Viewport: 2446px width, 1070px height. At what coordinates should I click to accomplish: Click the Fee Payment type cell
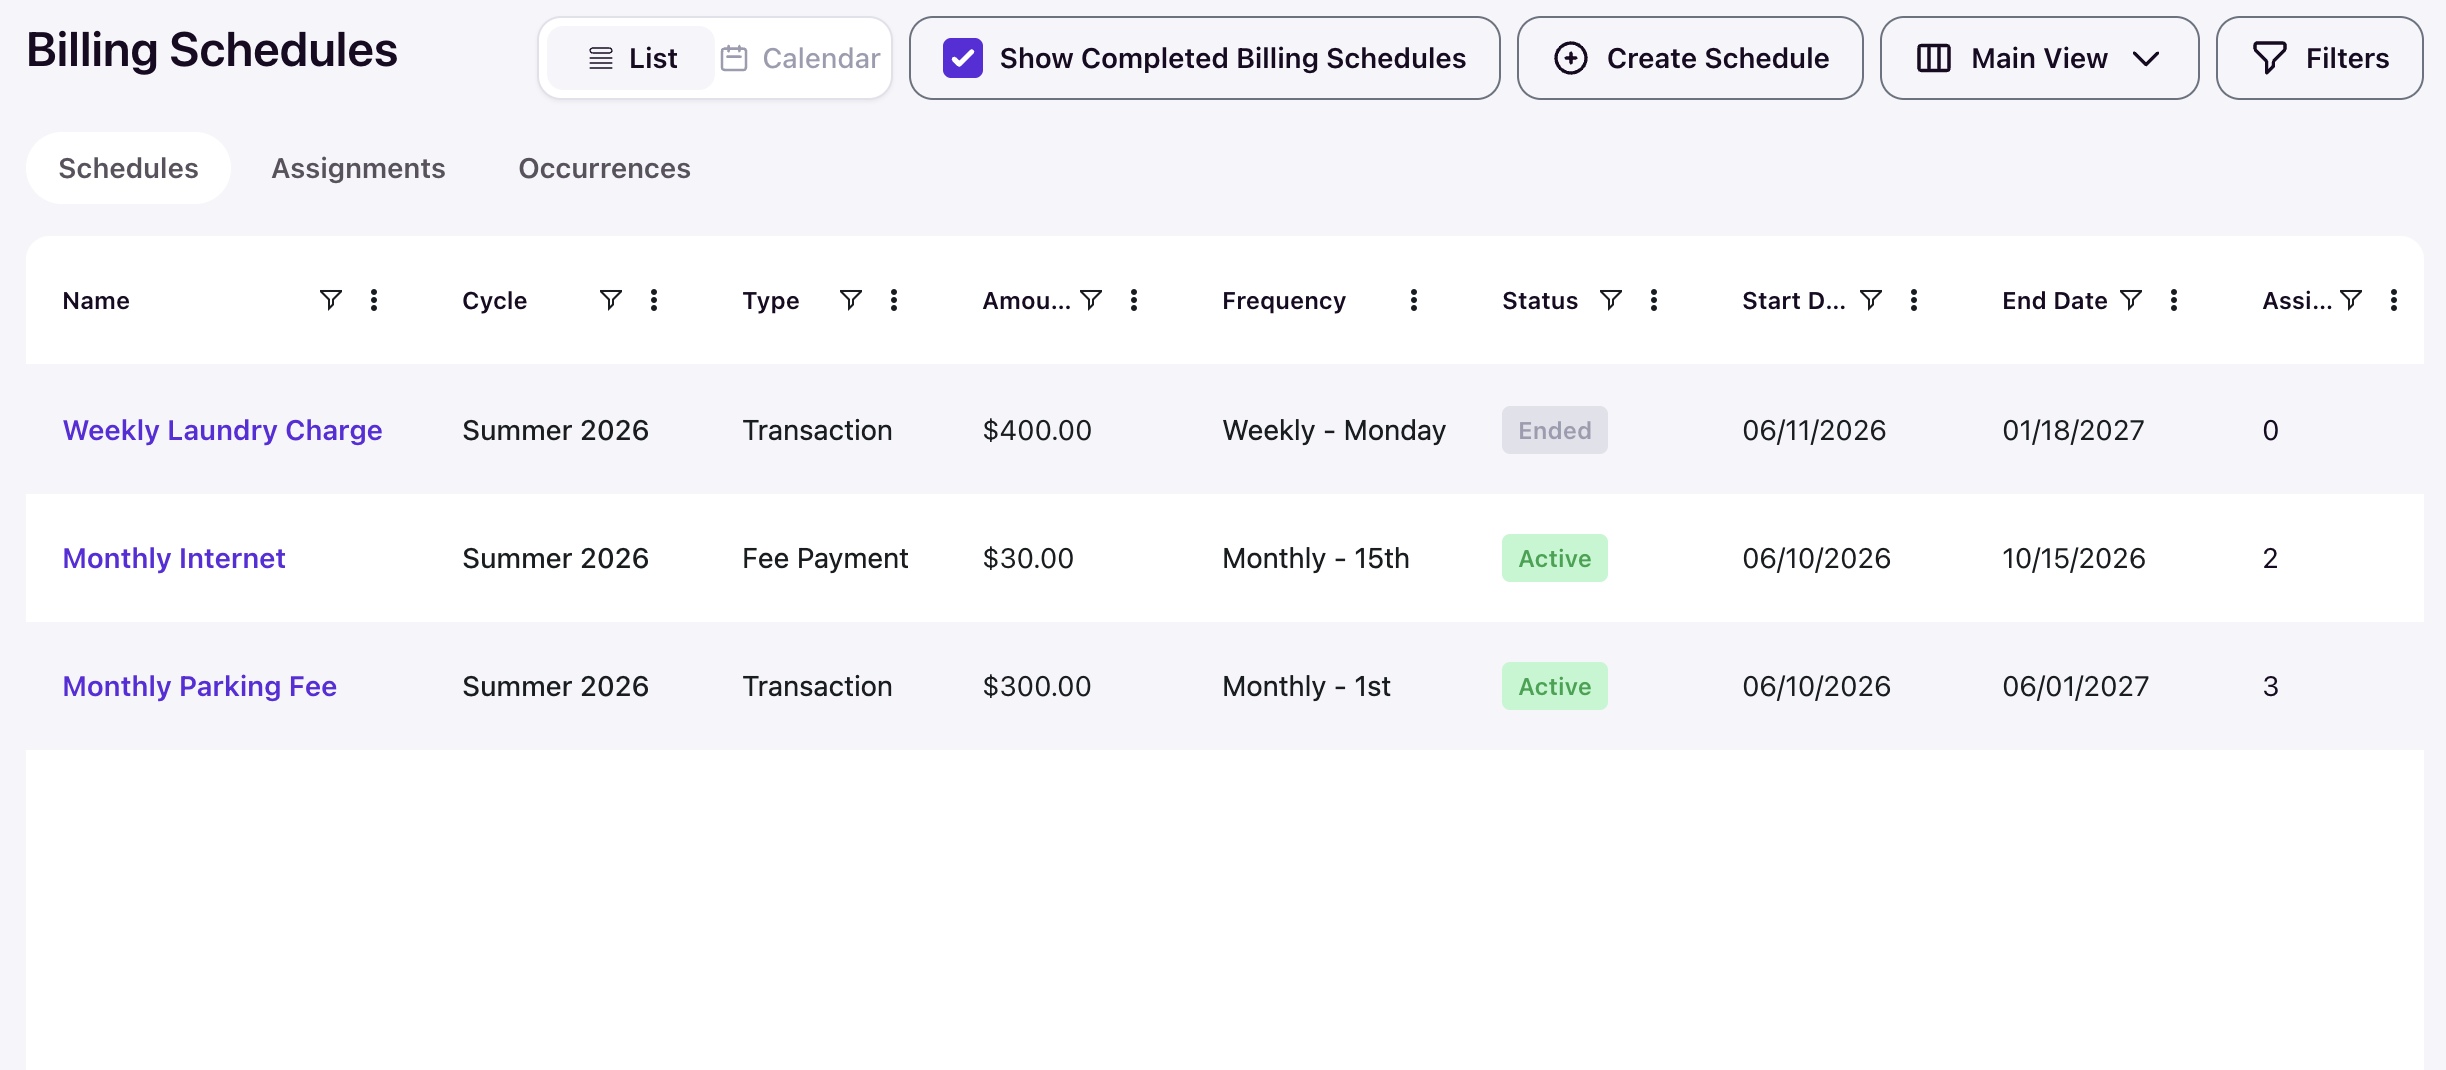coord(825,558)
